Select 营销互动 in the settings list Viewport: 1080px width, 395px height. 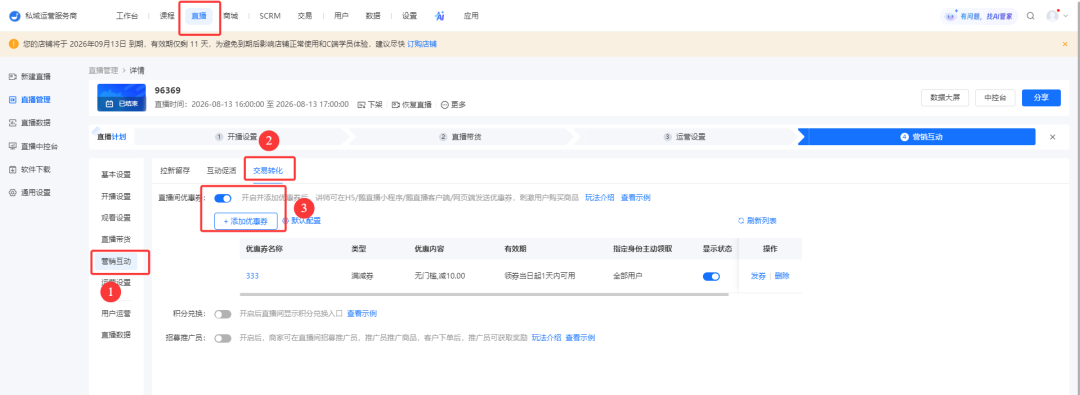(116, 261)
